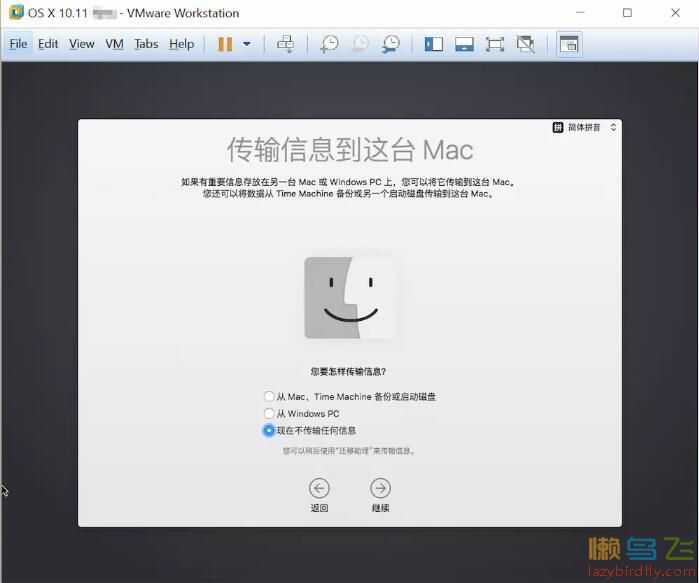Toggle the thumbnail bar view
The image size is (699, 583).
[464, 44]
